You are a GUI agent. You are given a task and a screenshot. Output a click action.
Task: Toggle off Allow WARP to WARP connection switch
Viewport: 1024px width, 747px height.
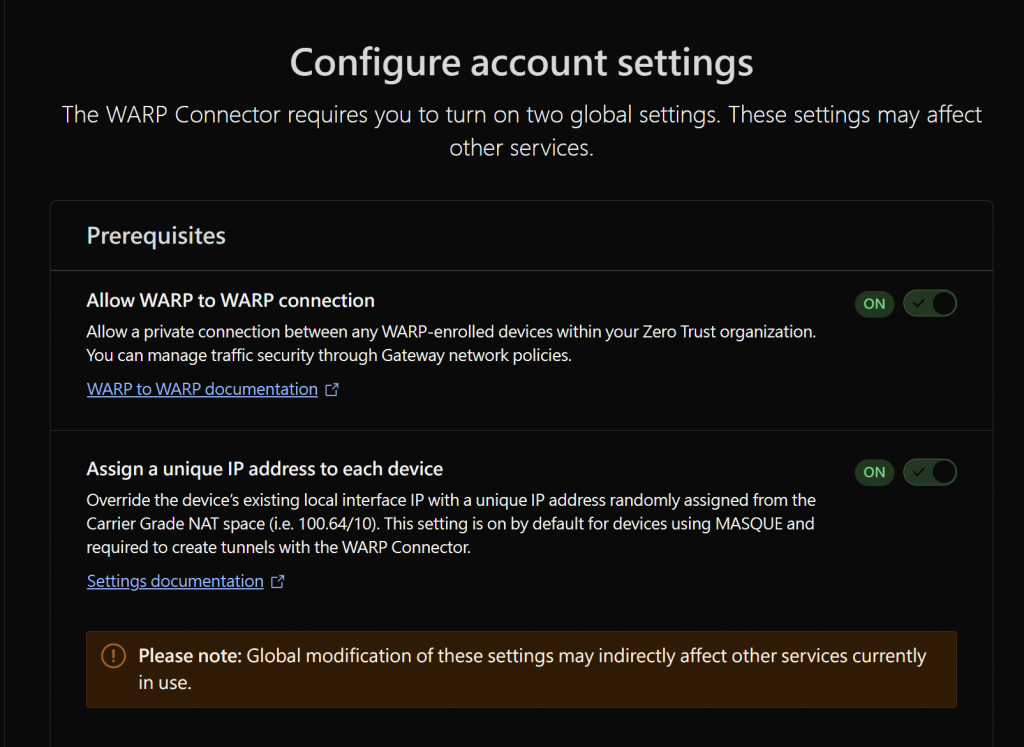tap(930, 304)
